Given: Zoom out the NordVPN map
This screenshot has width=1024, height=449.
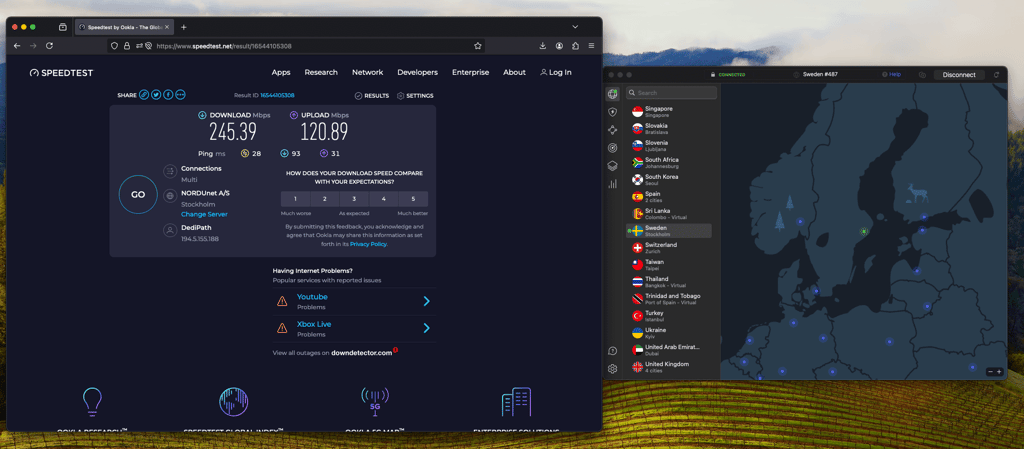Looking at the screenshot, I should 991,371.
